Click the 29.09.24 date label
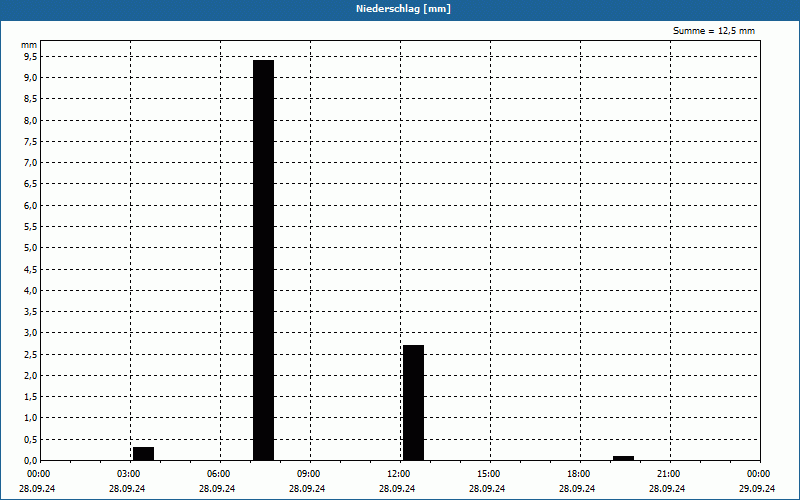800x500 pixels. pos(757,488)
